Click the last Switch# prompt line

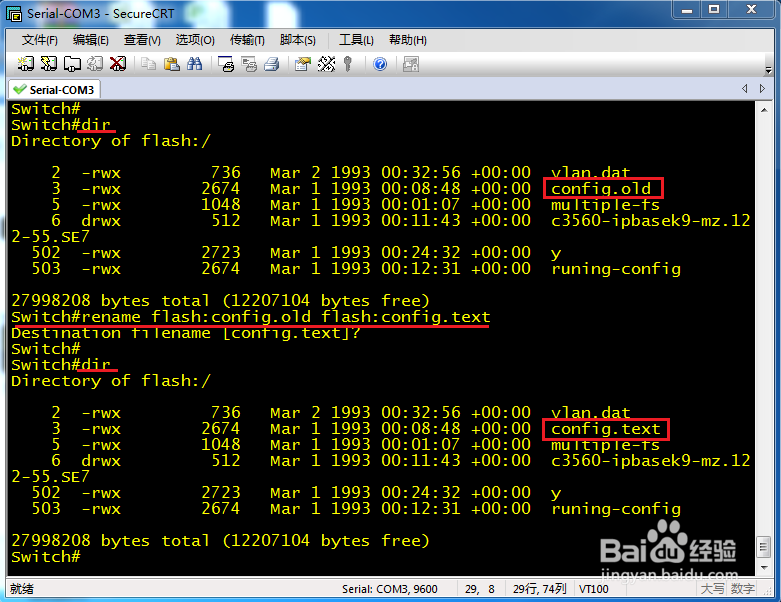[x=45, y=557]
